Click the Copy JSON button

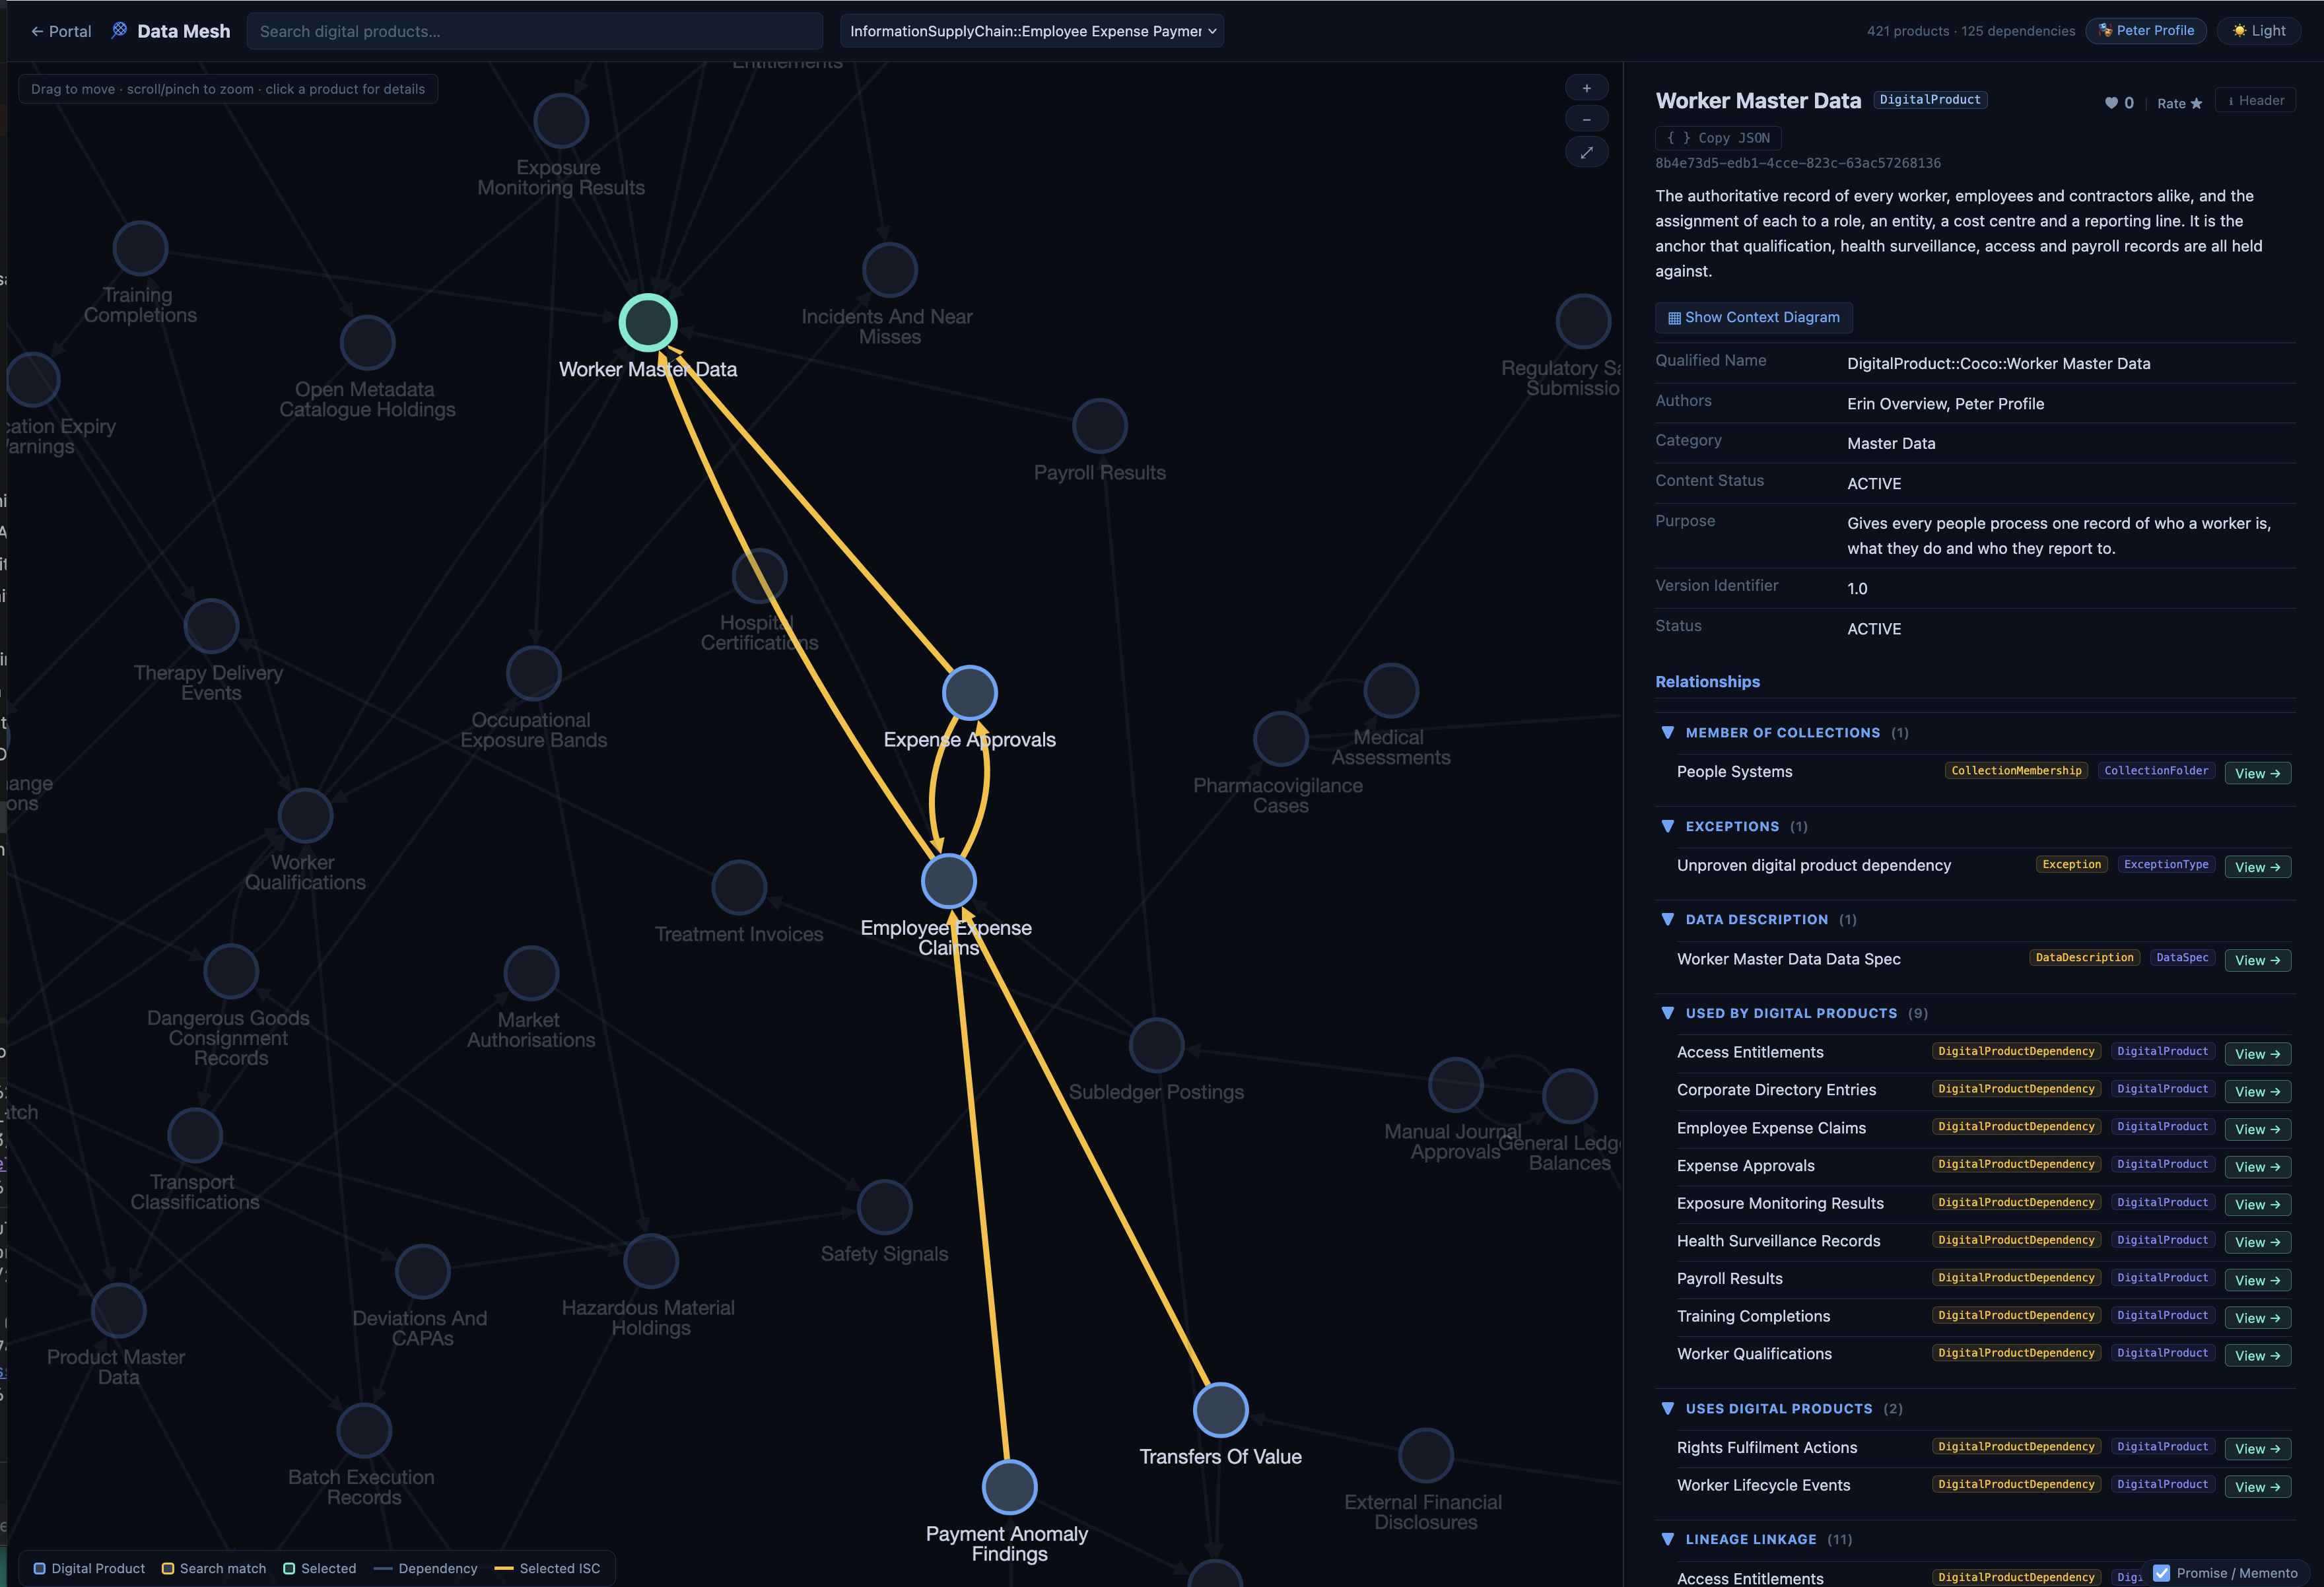[1718, 138]
